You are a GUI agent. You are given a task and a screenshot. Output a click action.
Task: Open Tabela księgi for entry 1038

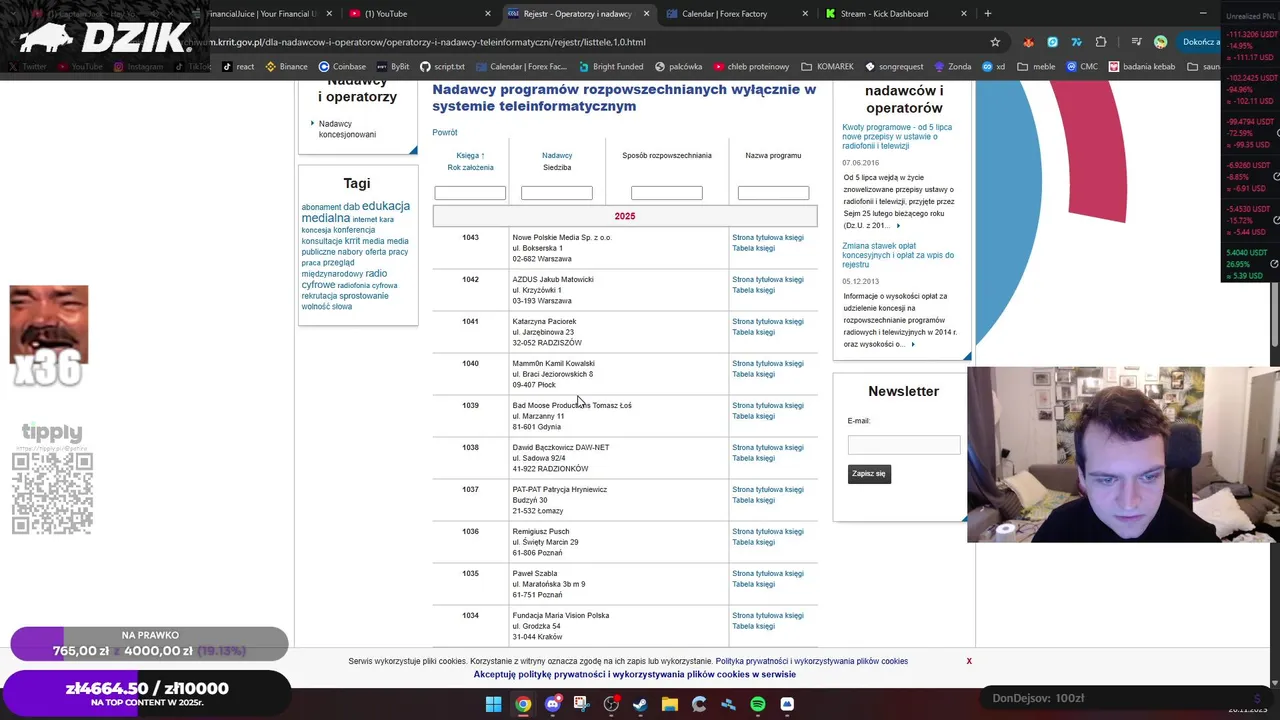tap(754, 459)
